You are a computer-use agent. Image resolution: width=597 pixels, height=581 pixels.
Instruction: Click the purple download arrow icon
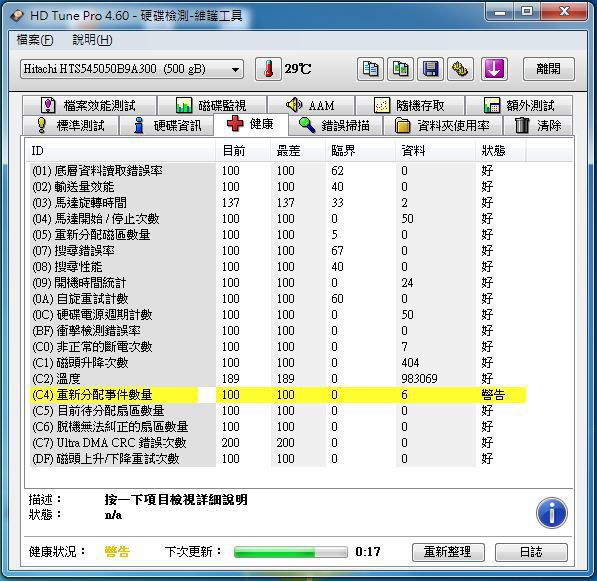(x=494, y=69)
